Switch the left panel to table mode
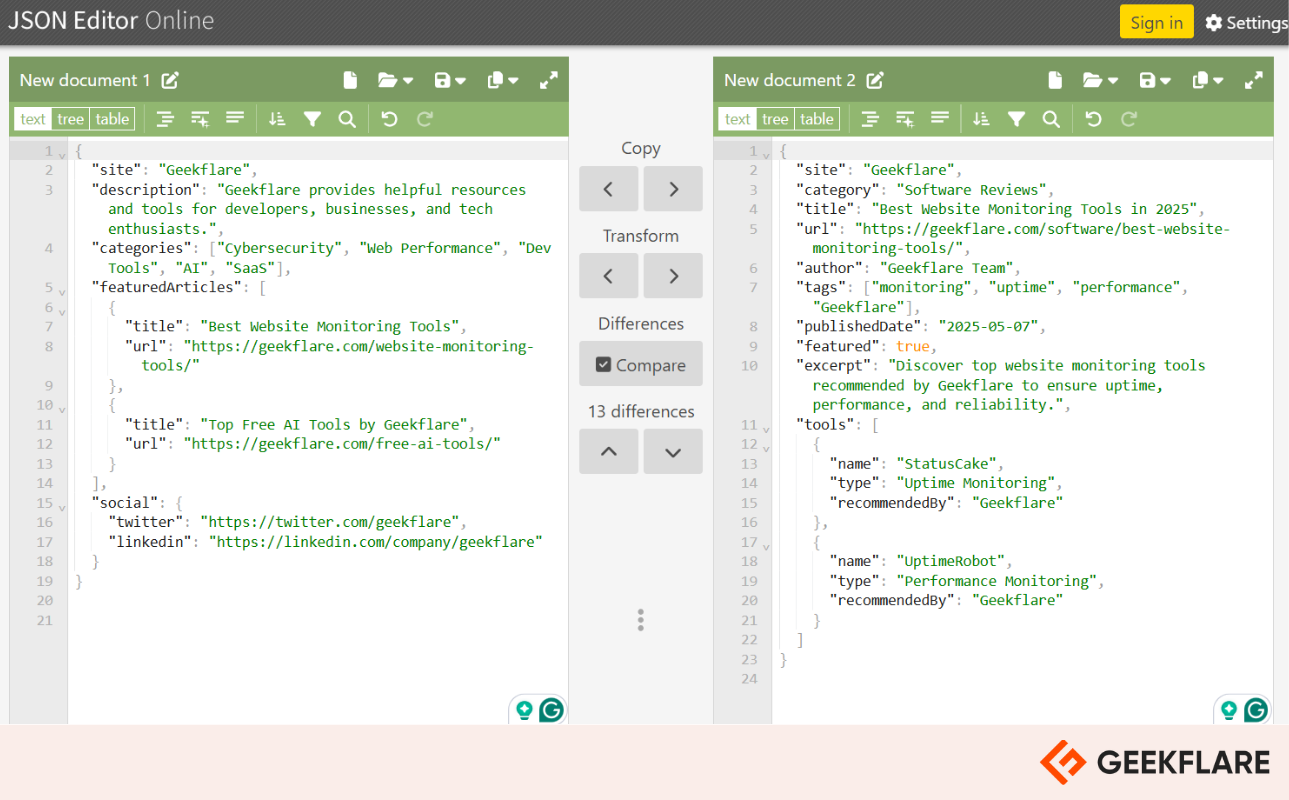Viewport: 1289px width, 800px height. (x=112, y=119)
